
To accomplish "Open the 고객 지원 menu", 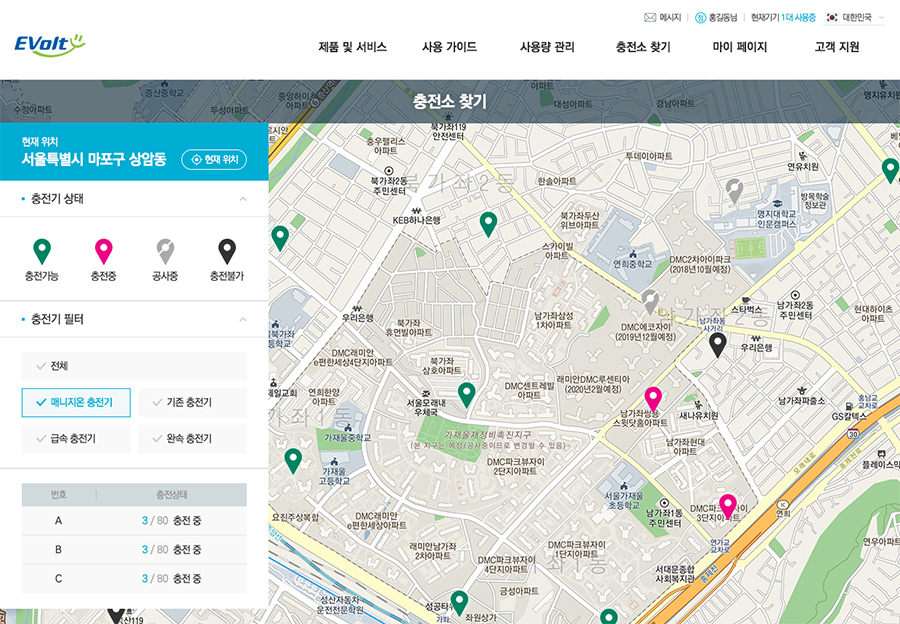I will 837,47.
